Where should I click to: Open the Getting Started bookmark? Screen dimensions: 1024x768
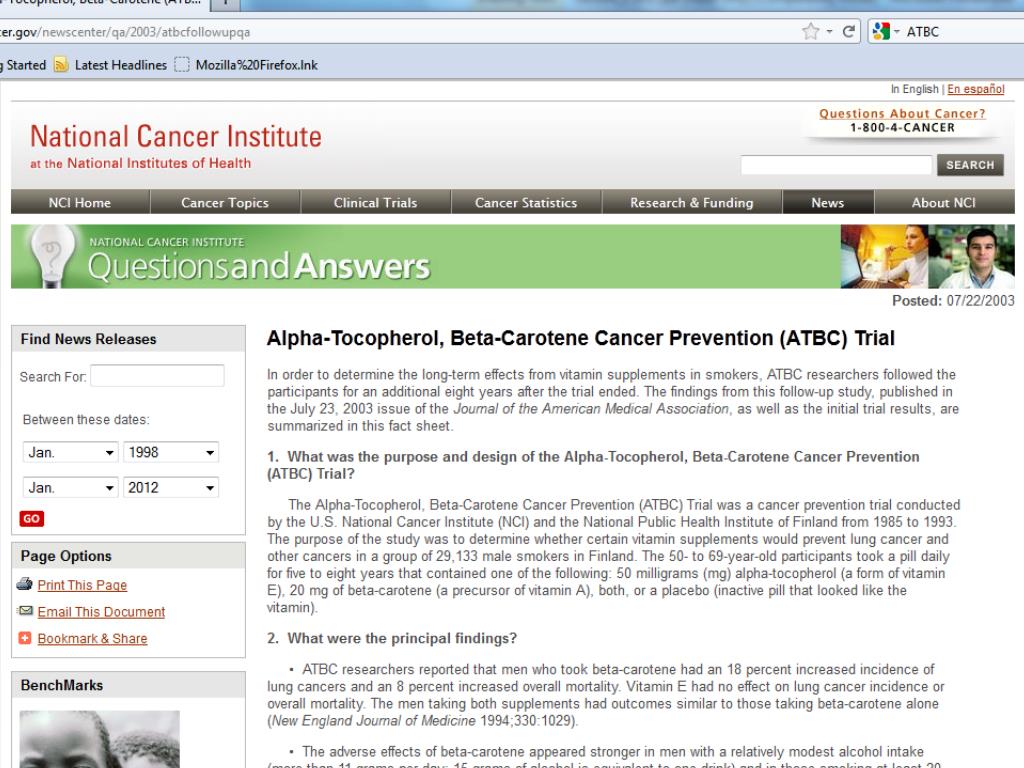(23, 65)
